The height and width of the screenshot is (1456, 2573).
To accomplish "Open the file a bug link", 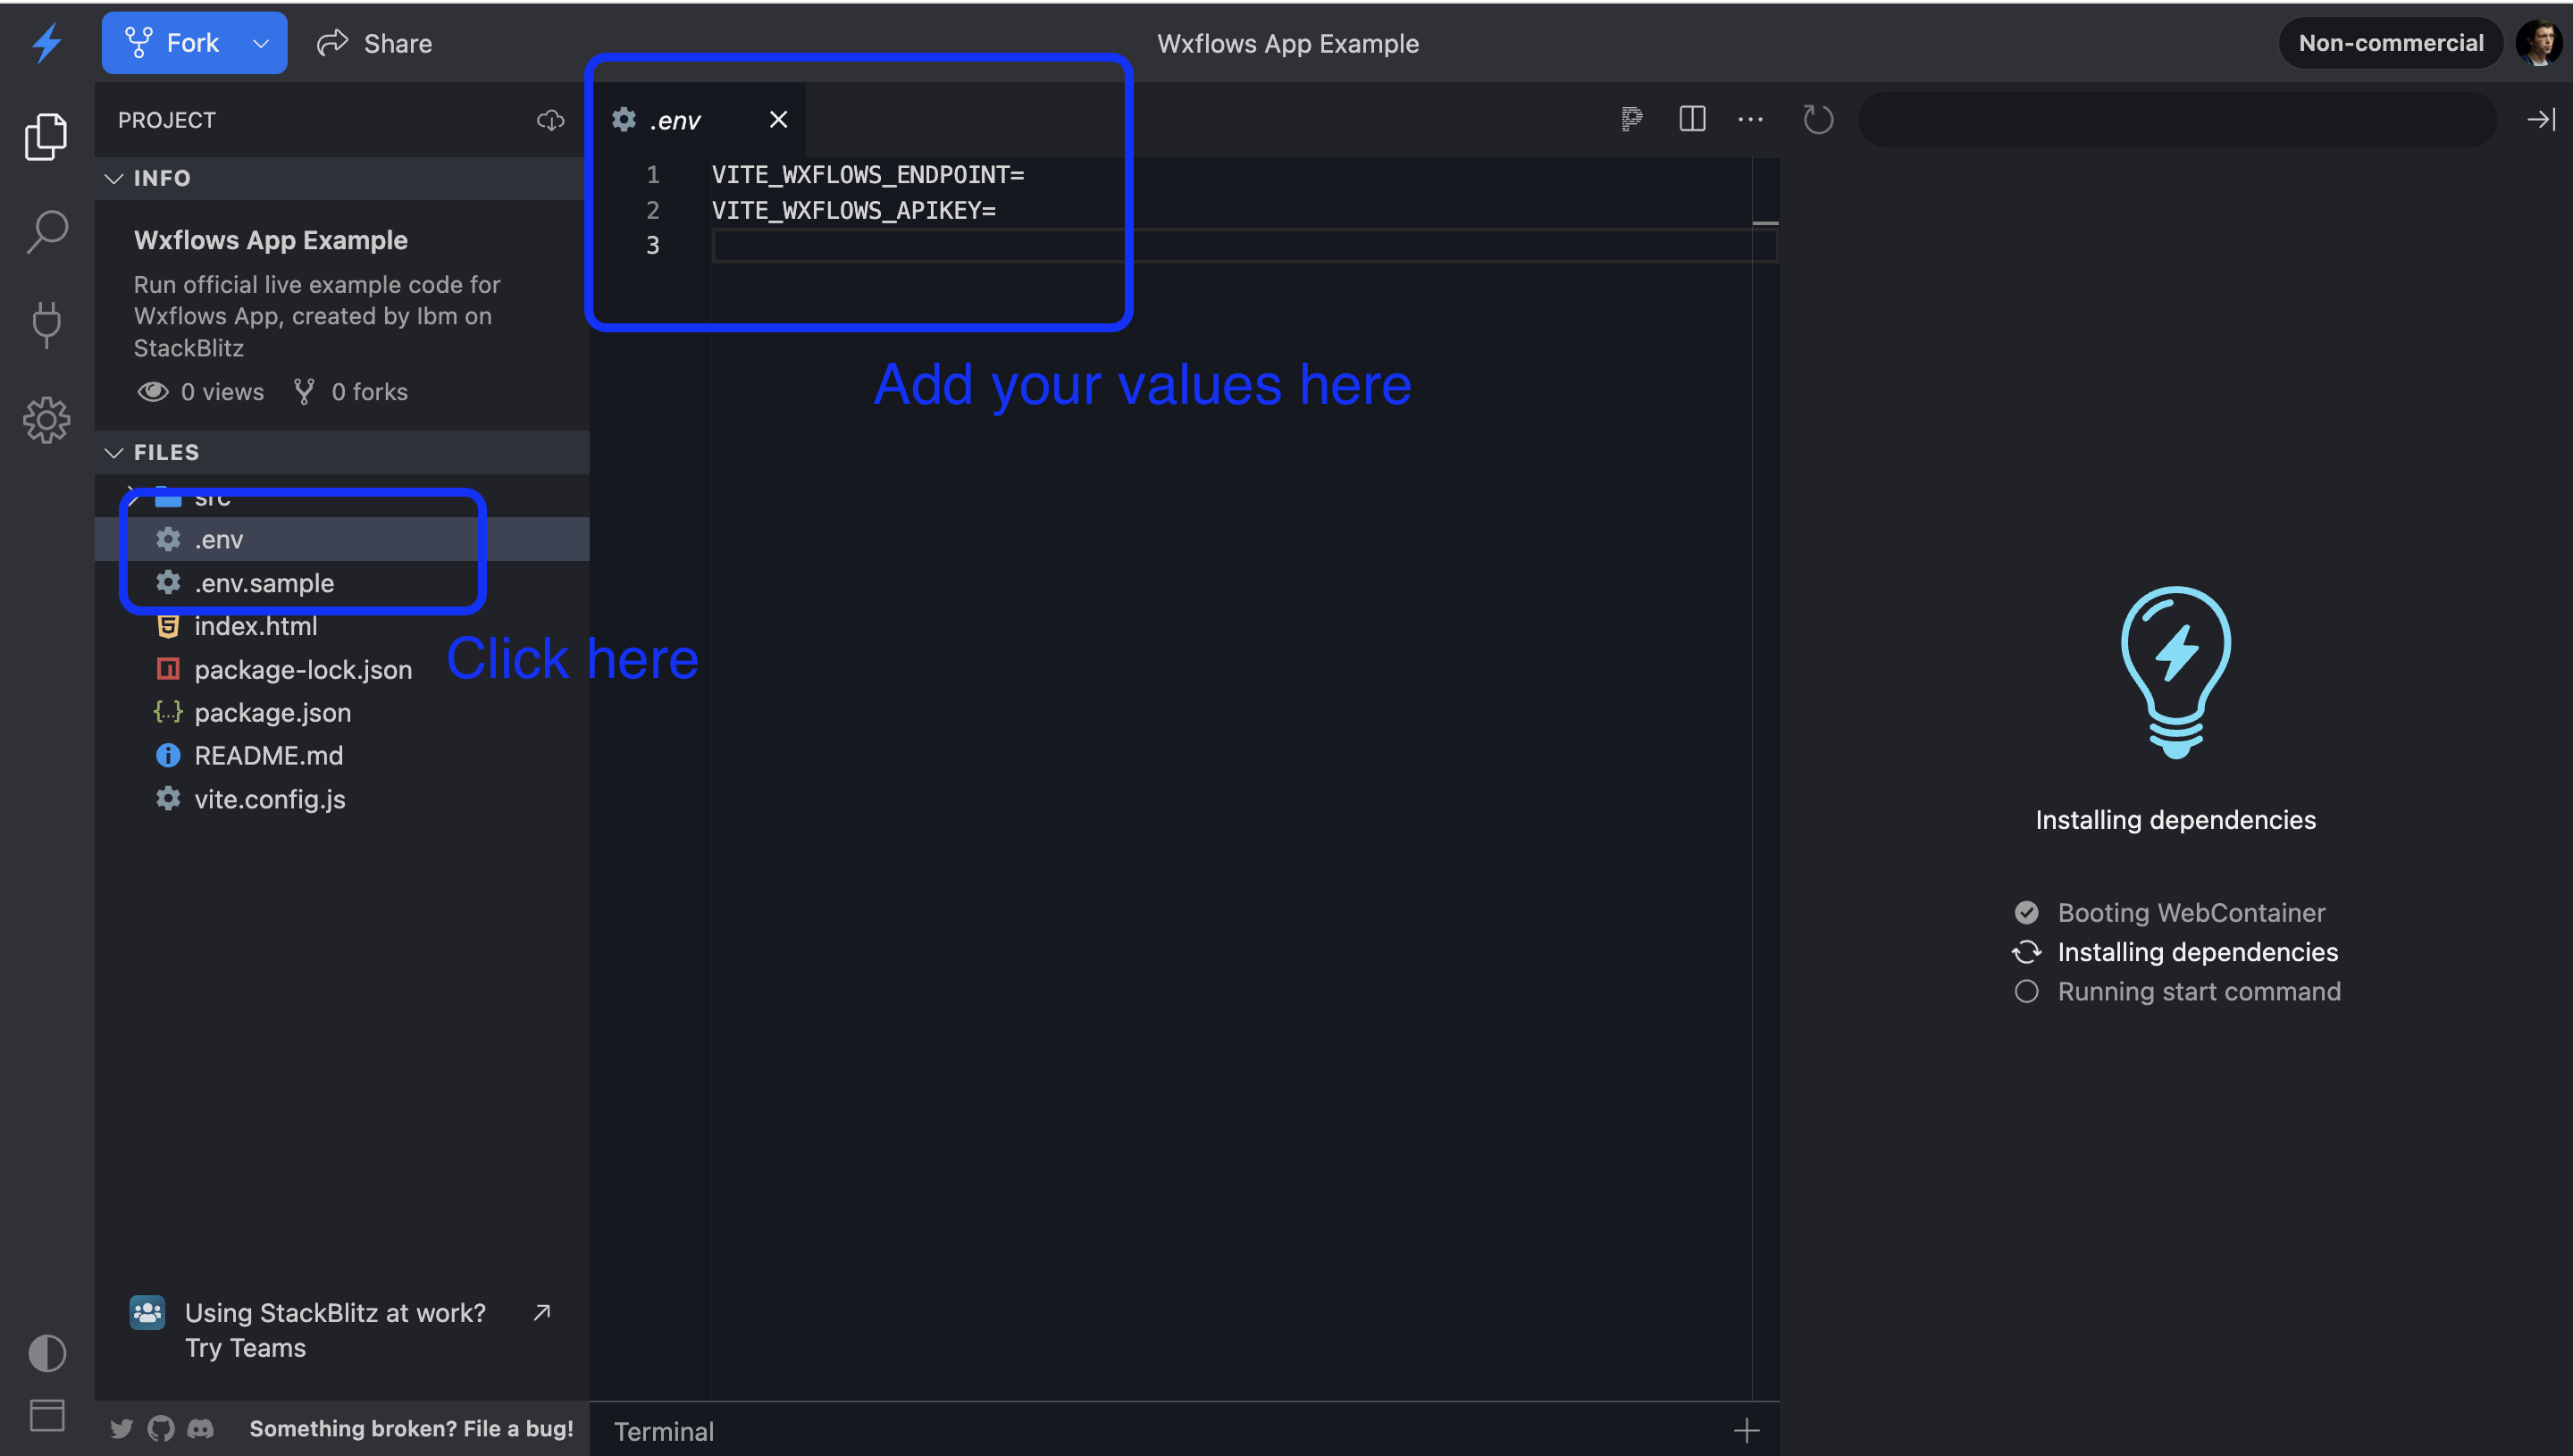I will (410, 1428).
